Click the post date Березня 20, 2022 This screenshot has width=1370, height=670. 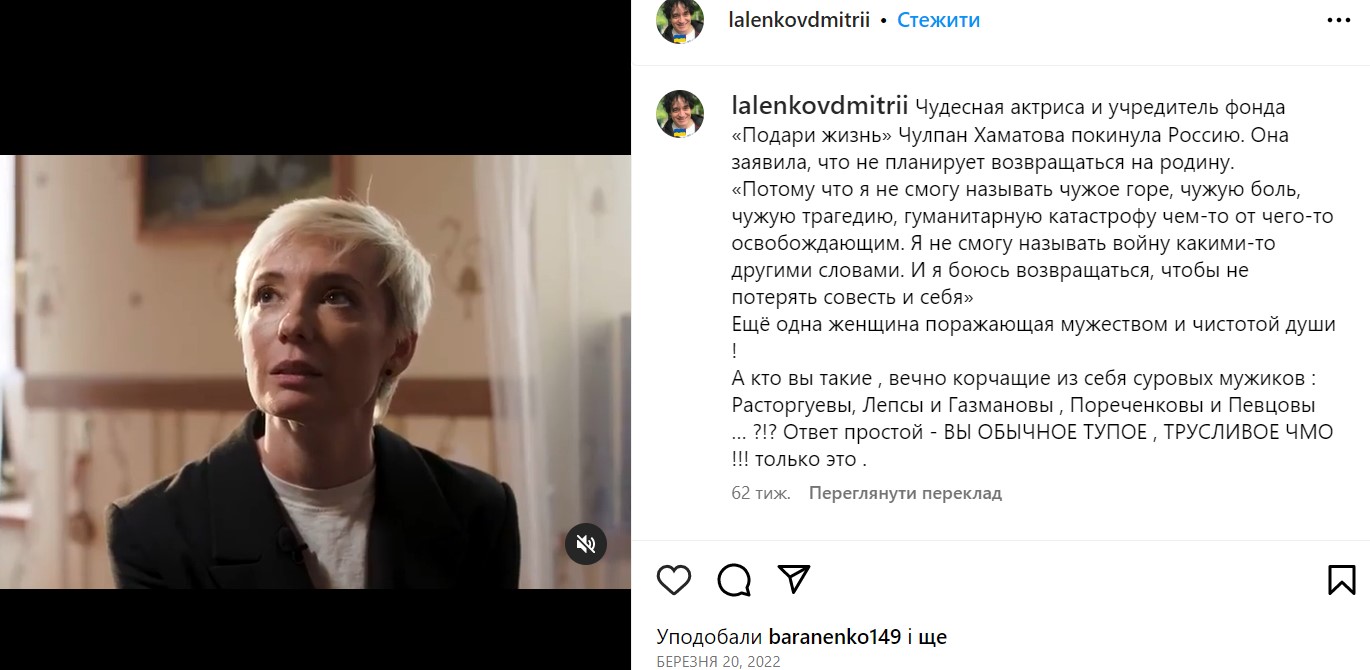718,661
